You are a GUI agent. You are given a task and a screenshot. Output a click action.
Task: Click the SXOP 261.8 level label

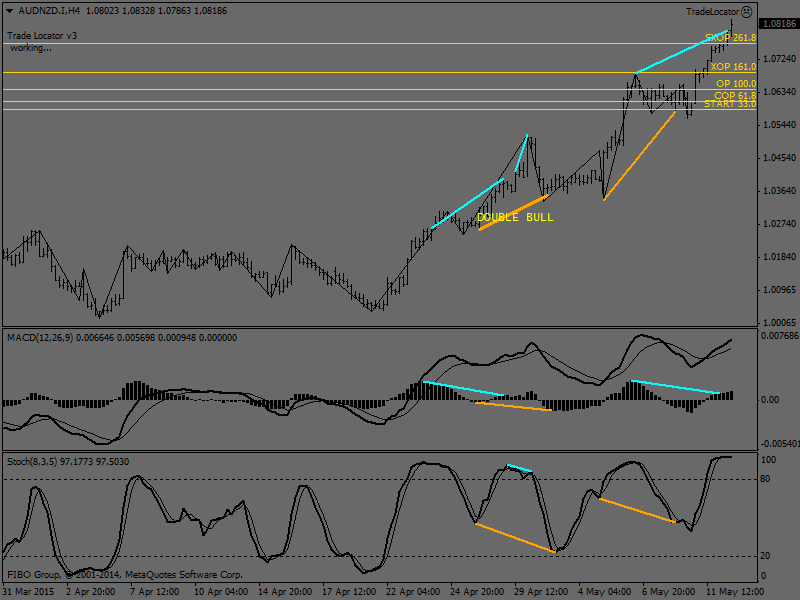click(730, 37)
